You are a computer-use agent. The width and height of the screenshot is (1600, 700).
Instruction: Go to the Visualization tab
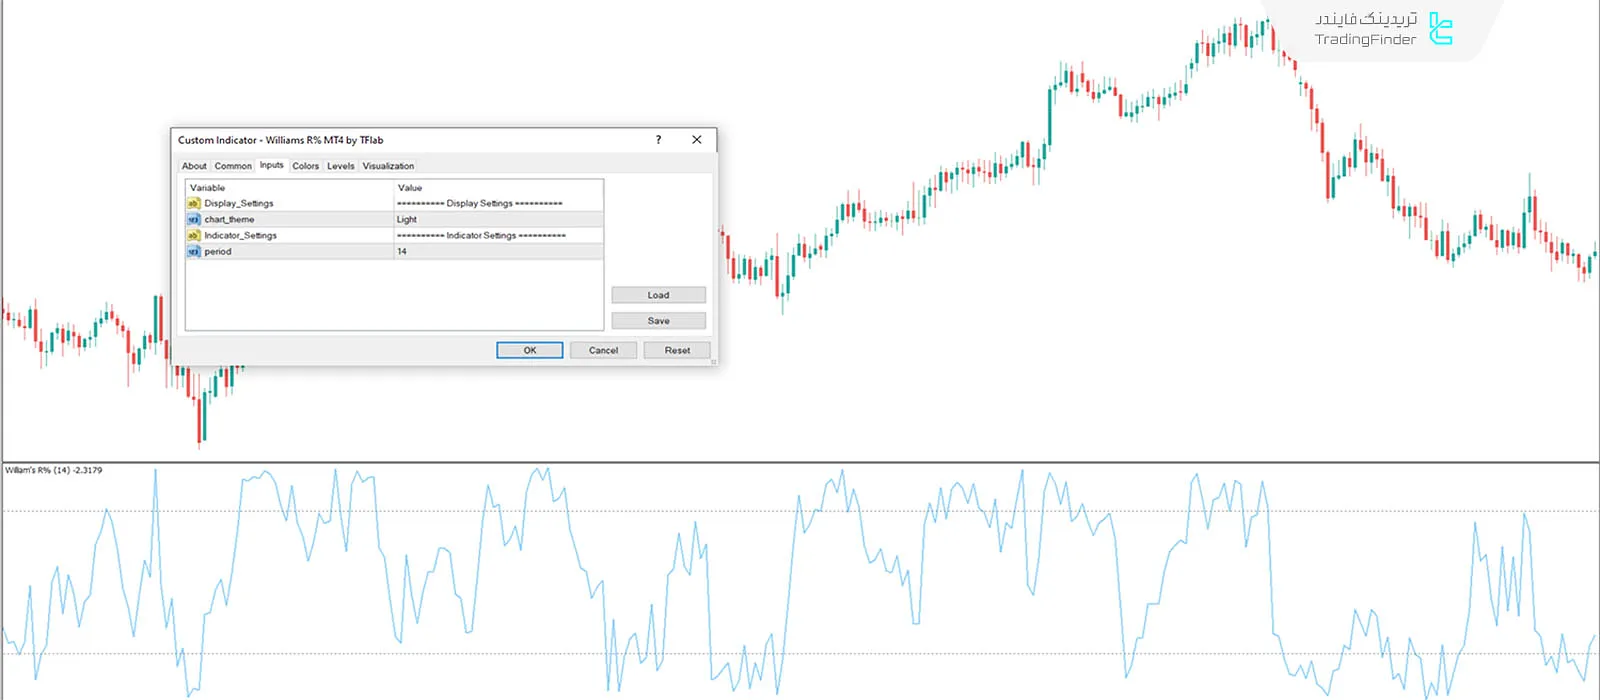tap(388, 166)
